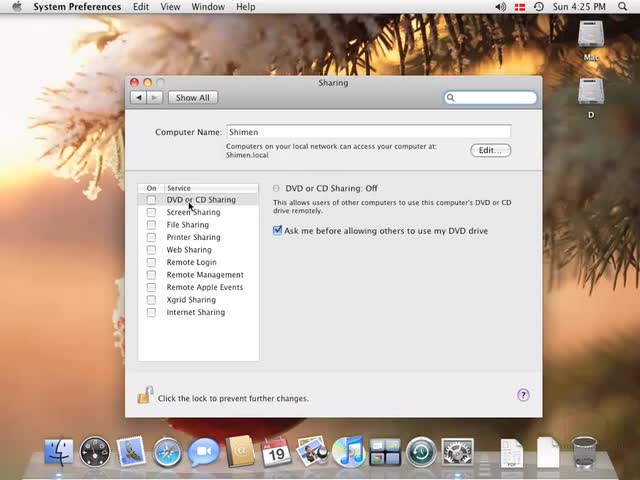The width and height of the screenshot is (640, 480).
Task: Launch Preview from the Dock
Action: 312,451
